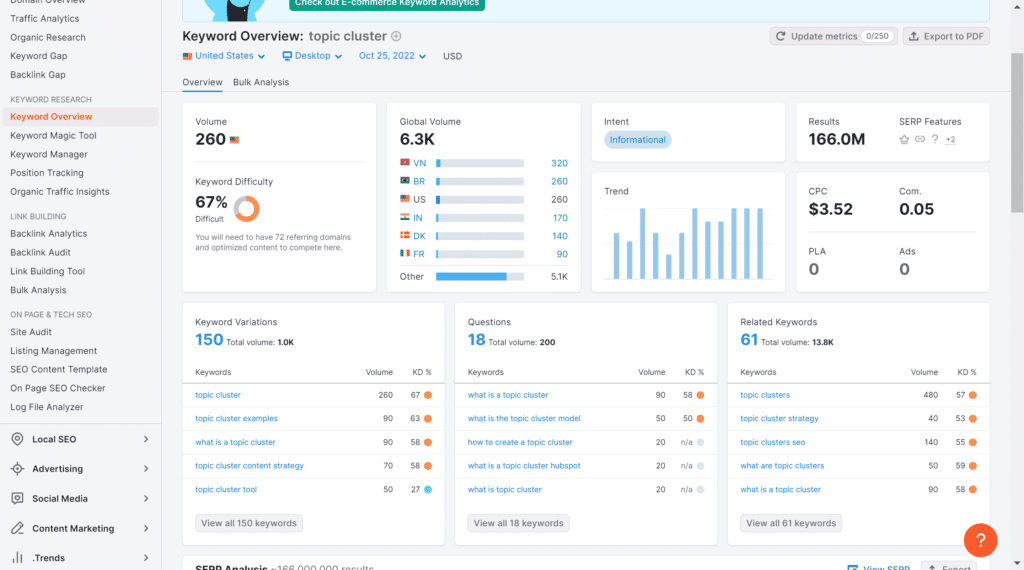Click the 18 questions count
The image size is (1024, 570).
476,340
